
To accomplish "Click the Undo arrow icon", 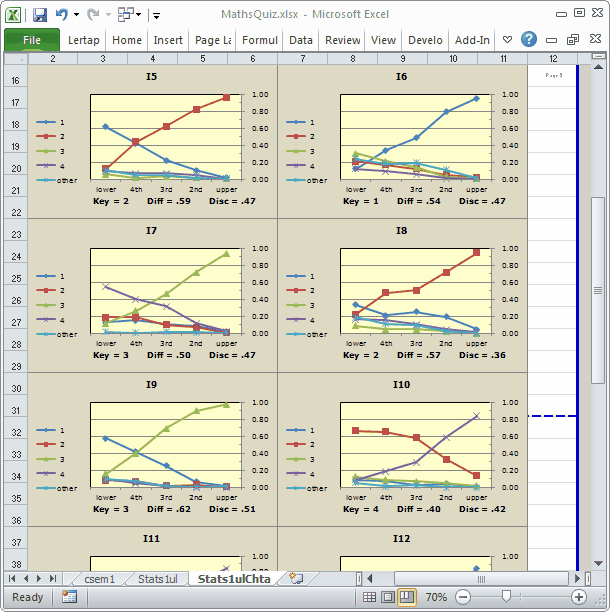I will (62, 15).
